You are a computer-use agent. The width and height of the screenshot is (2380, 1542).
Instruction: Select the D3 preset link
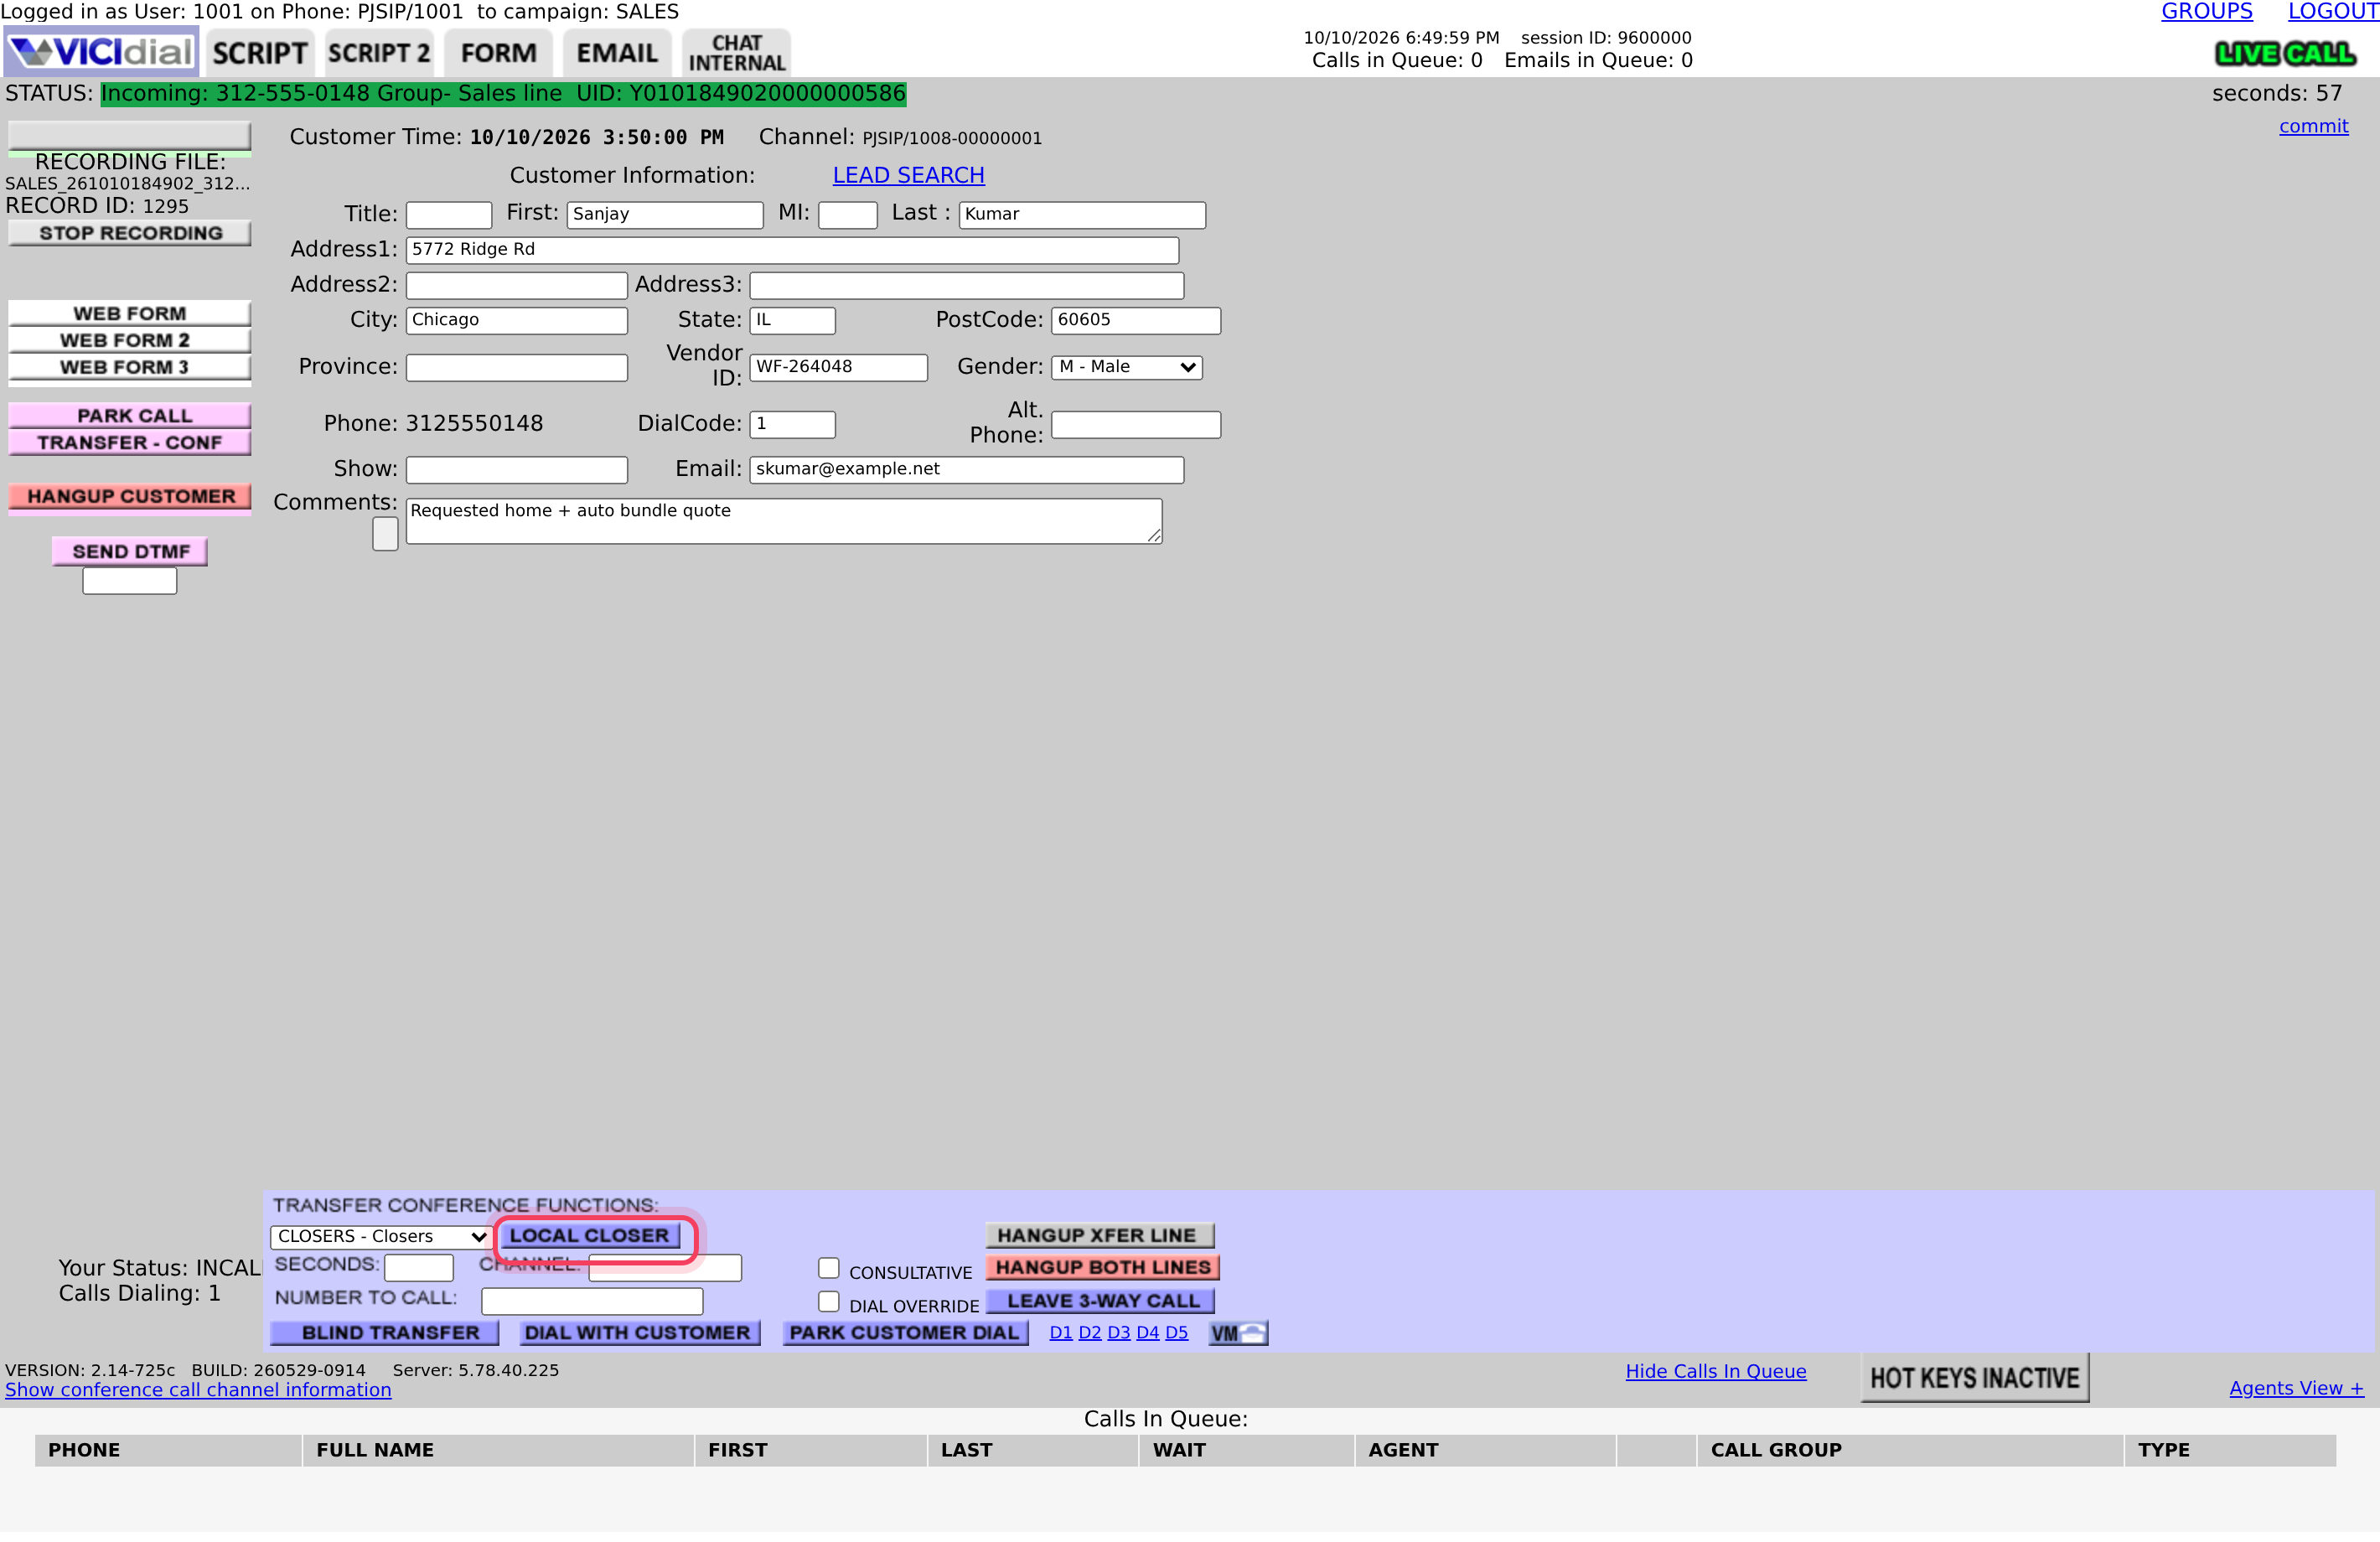tap(1118, 1333)
